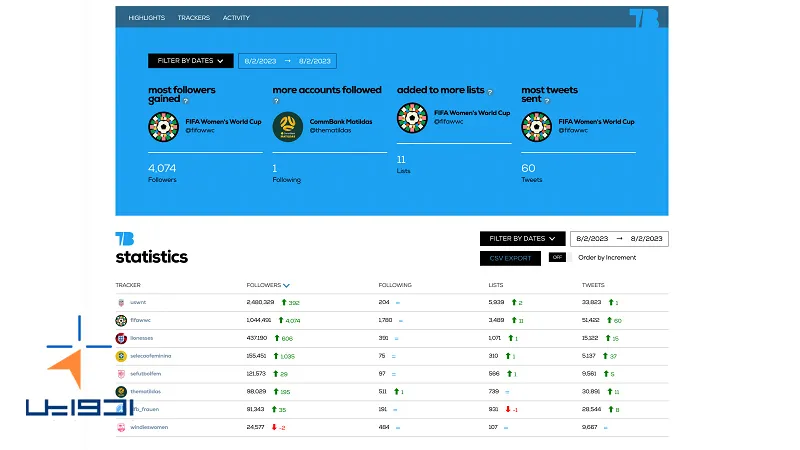This screenshot has height=450, width=800.
Task: Open the Highlights tab
Action: tap(146, 18)
